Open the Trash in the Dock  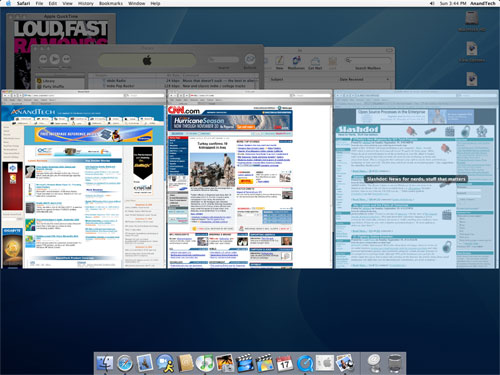click(x=395, y=364)
